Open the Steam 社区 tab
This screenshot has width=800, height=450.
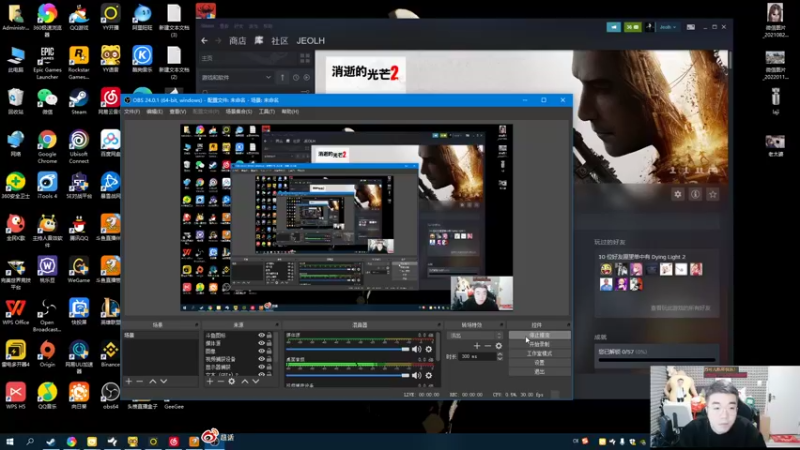click(280, 41)
